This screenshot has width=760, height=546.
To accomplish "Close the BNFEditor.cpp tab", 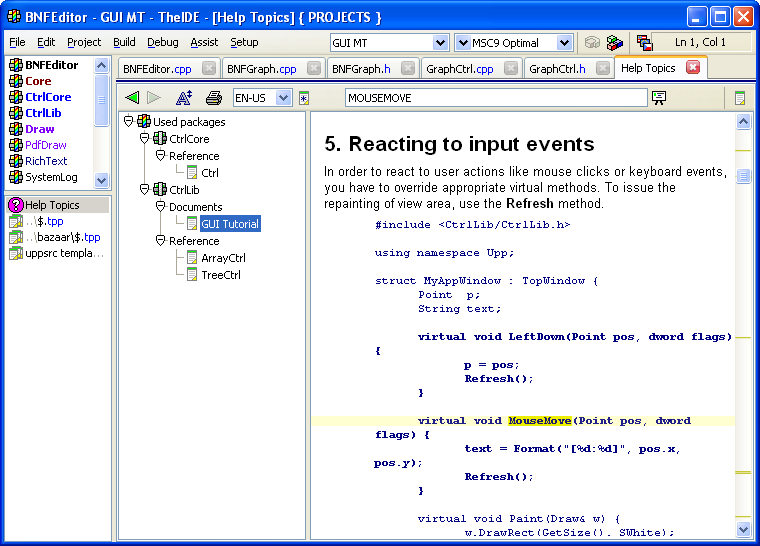I will [208, 69].
